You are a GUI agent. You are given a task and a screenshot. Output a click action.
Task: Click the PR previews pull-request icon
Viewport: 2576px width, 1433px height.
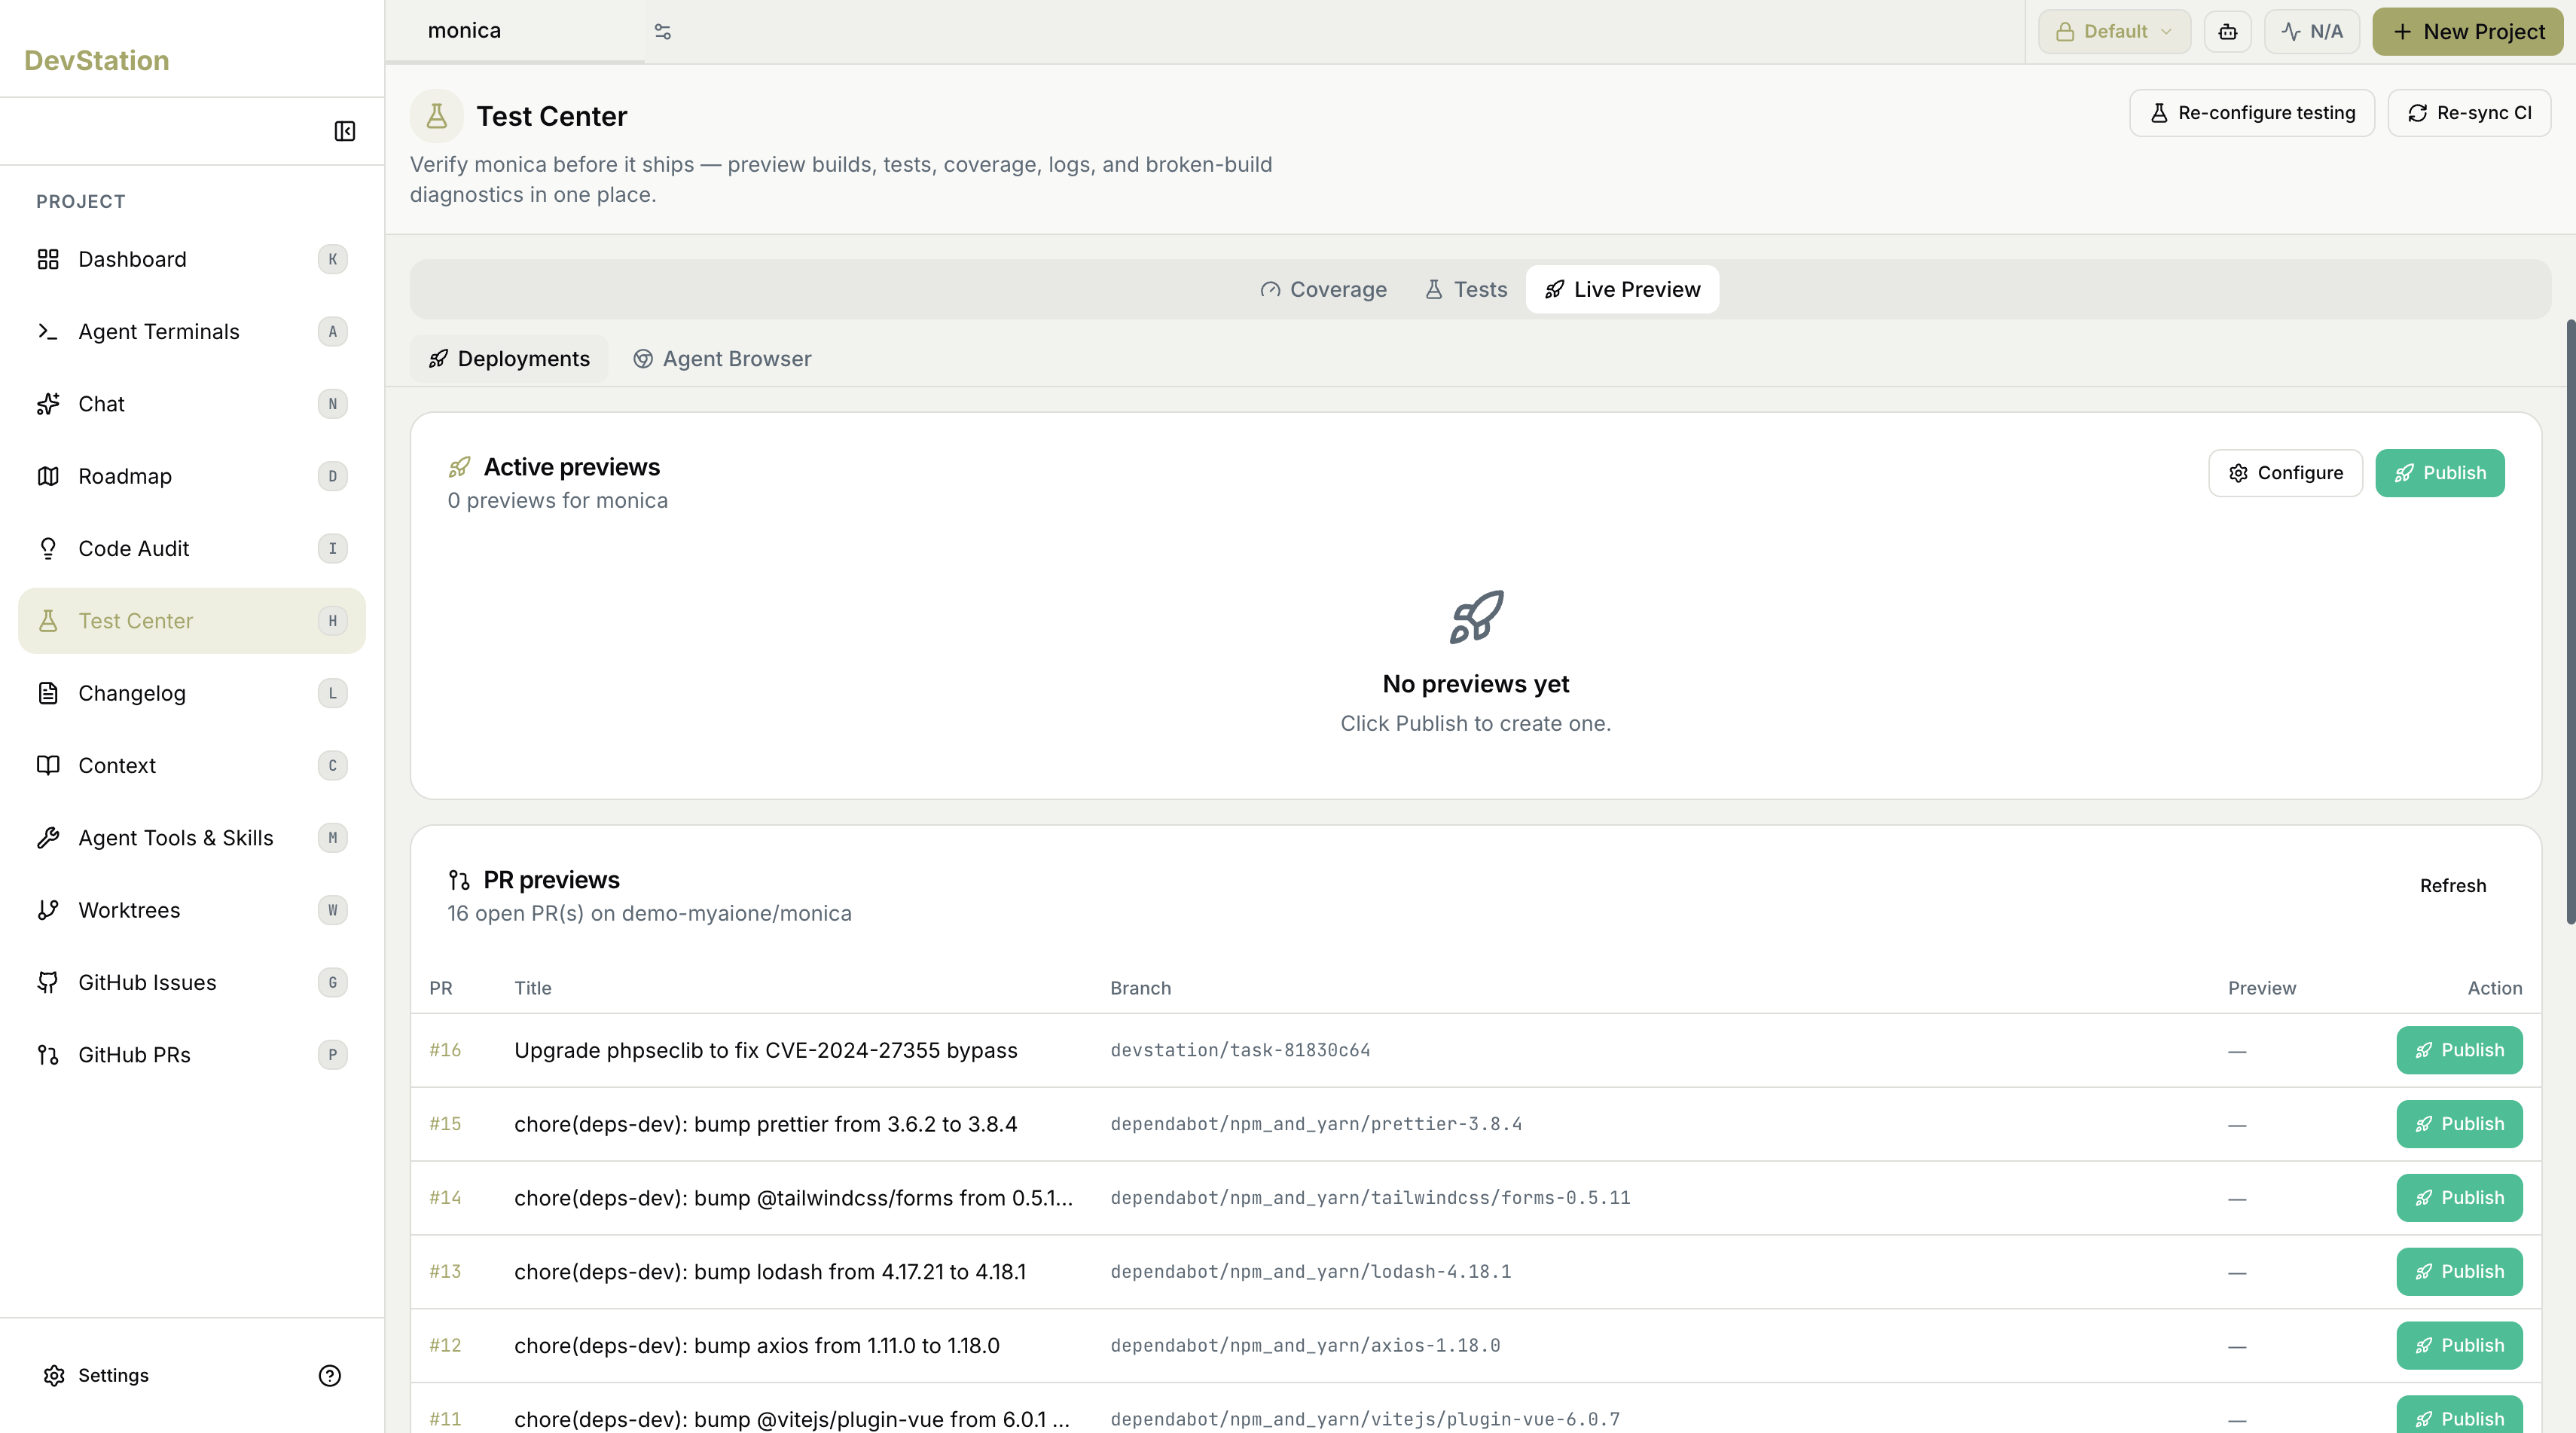[459, 880]
